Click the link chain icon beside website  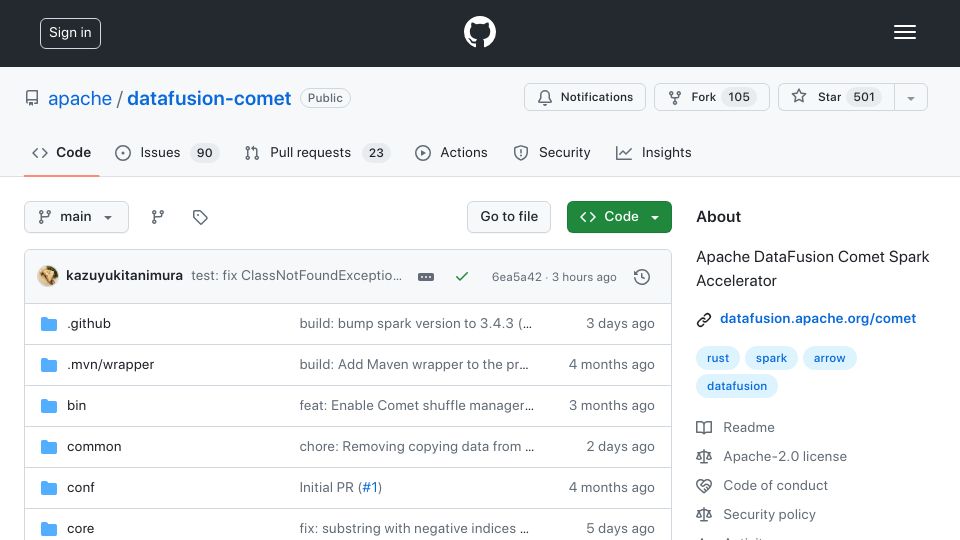click(704, 320)
